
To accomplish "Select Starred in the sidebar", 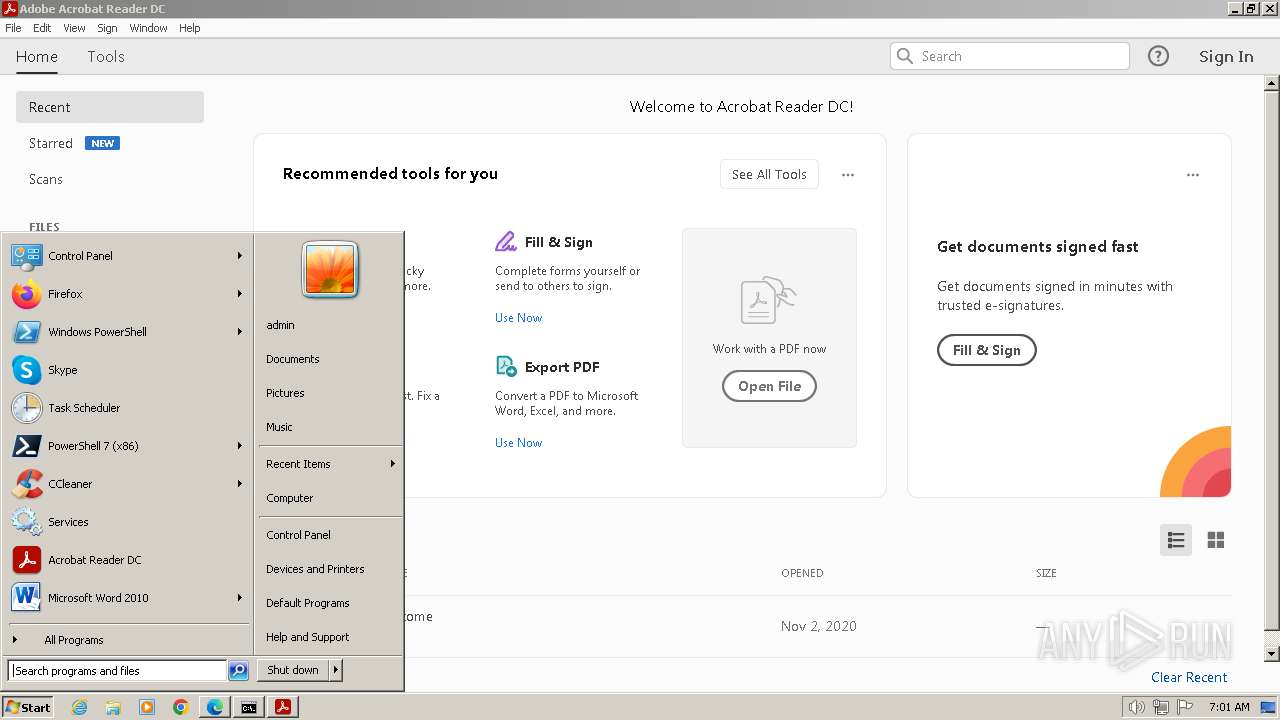I will [x=51, y=143].
